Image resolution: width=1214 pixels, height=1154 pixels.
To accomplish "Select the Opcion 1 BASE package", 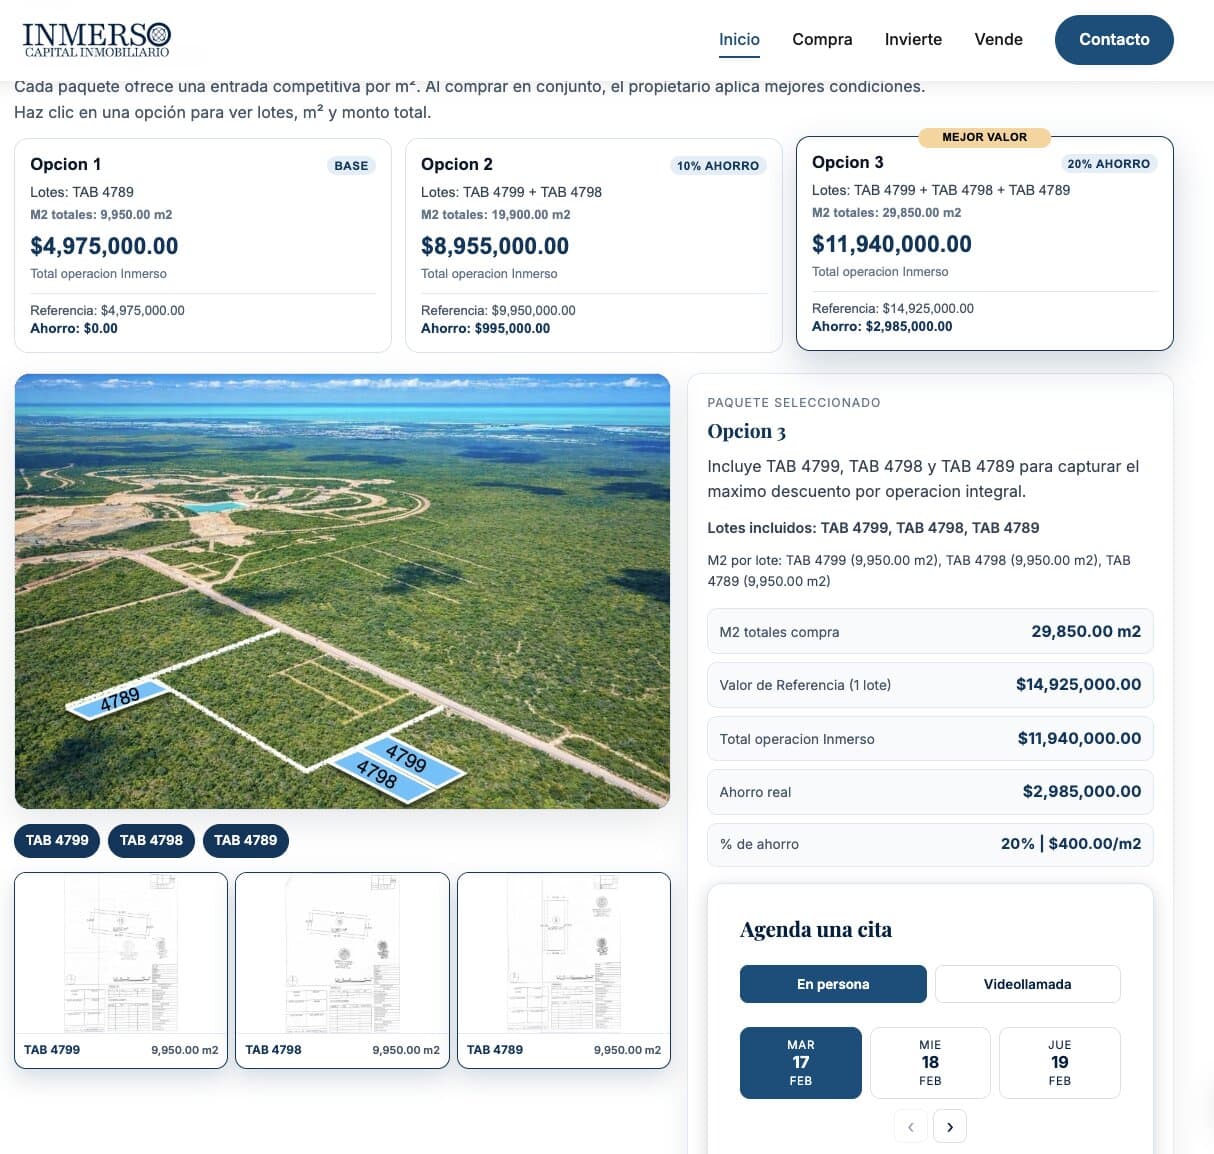I will 202,245.
